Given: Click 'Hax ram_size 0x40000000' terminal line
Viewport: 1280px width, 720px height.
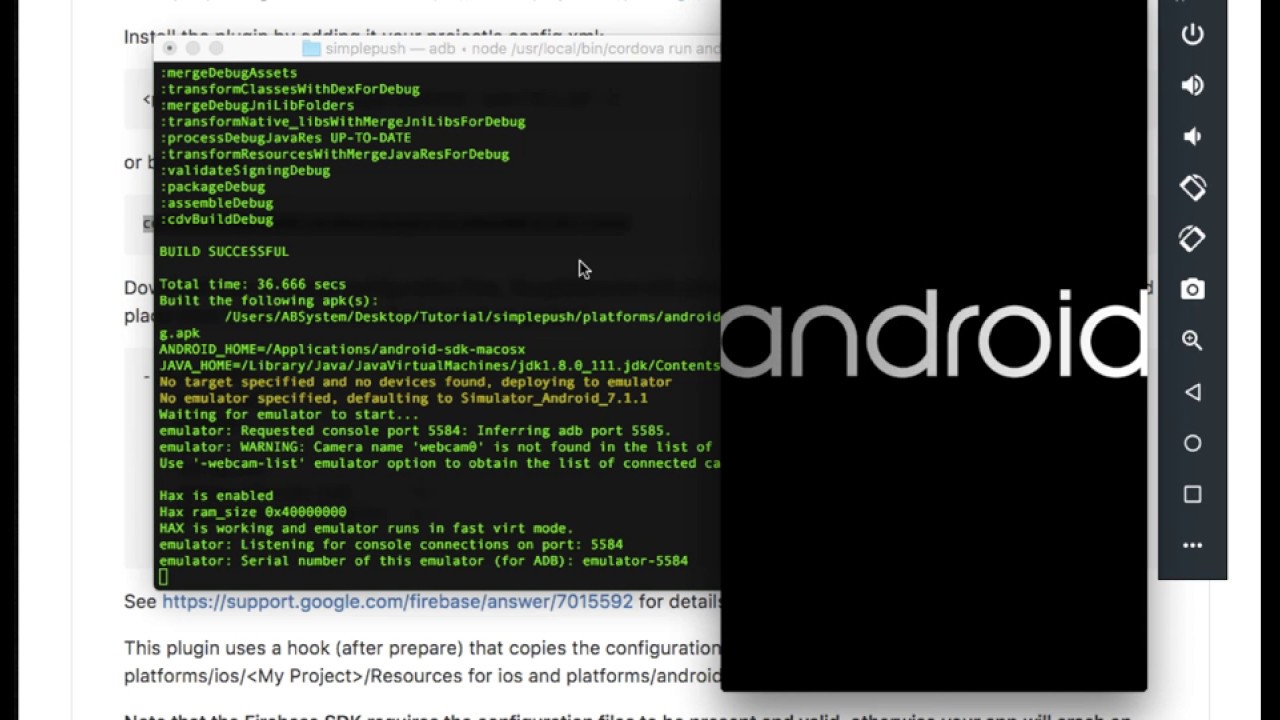Looking at the screenshot, I should pyautogui.click(x=252, y=511).
